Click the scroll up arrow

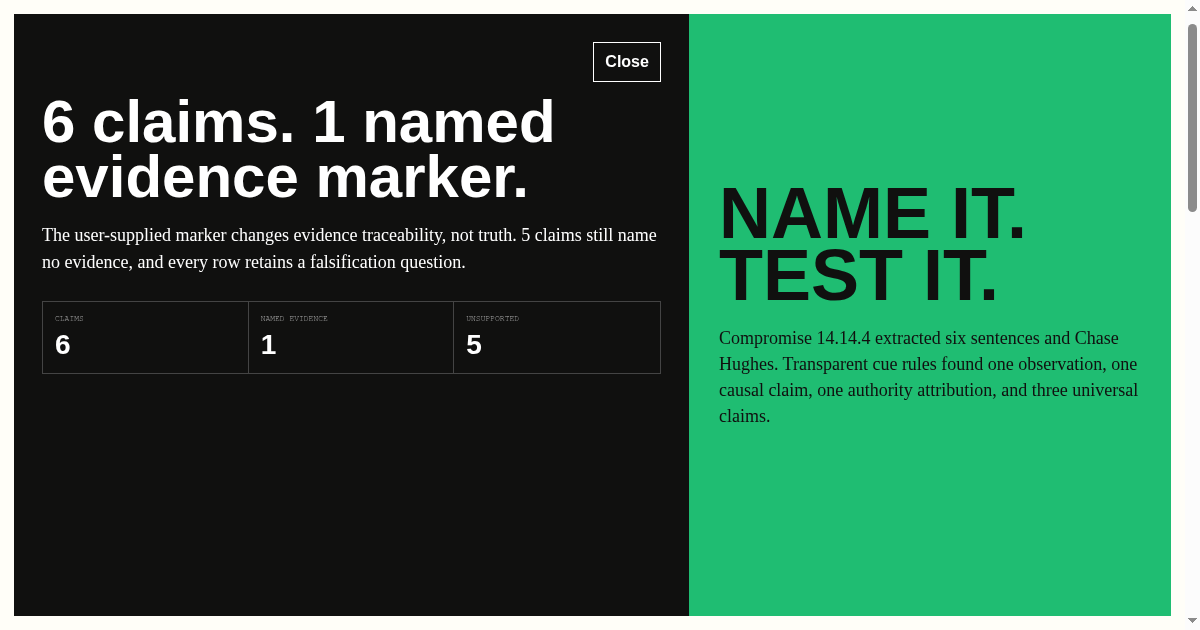click(x=1192, y=8)
